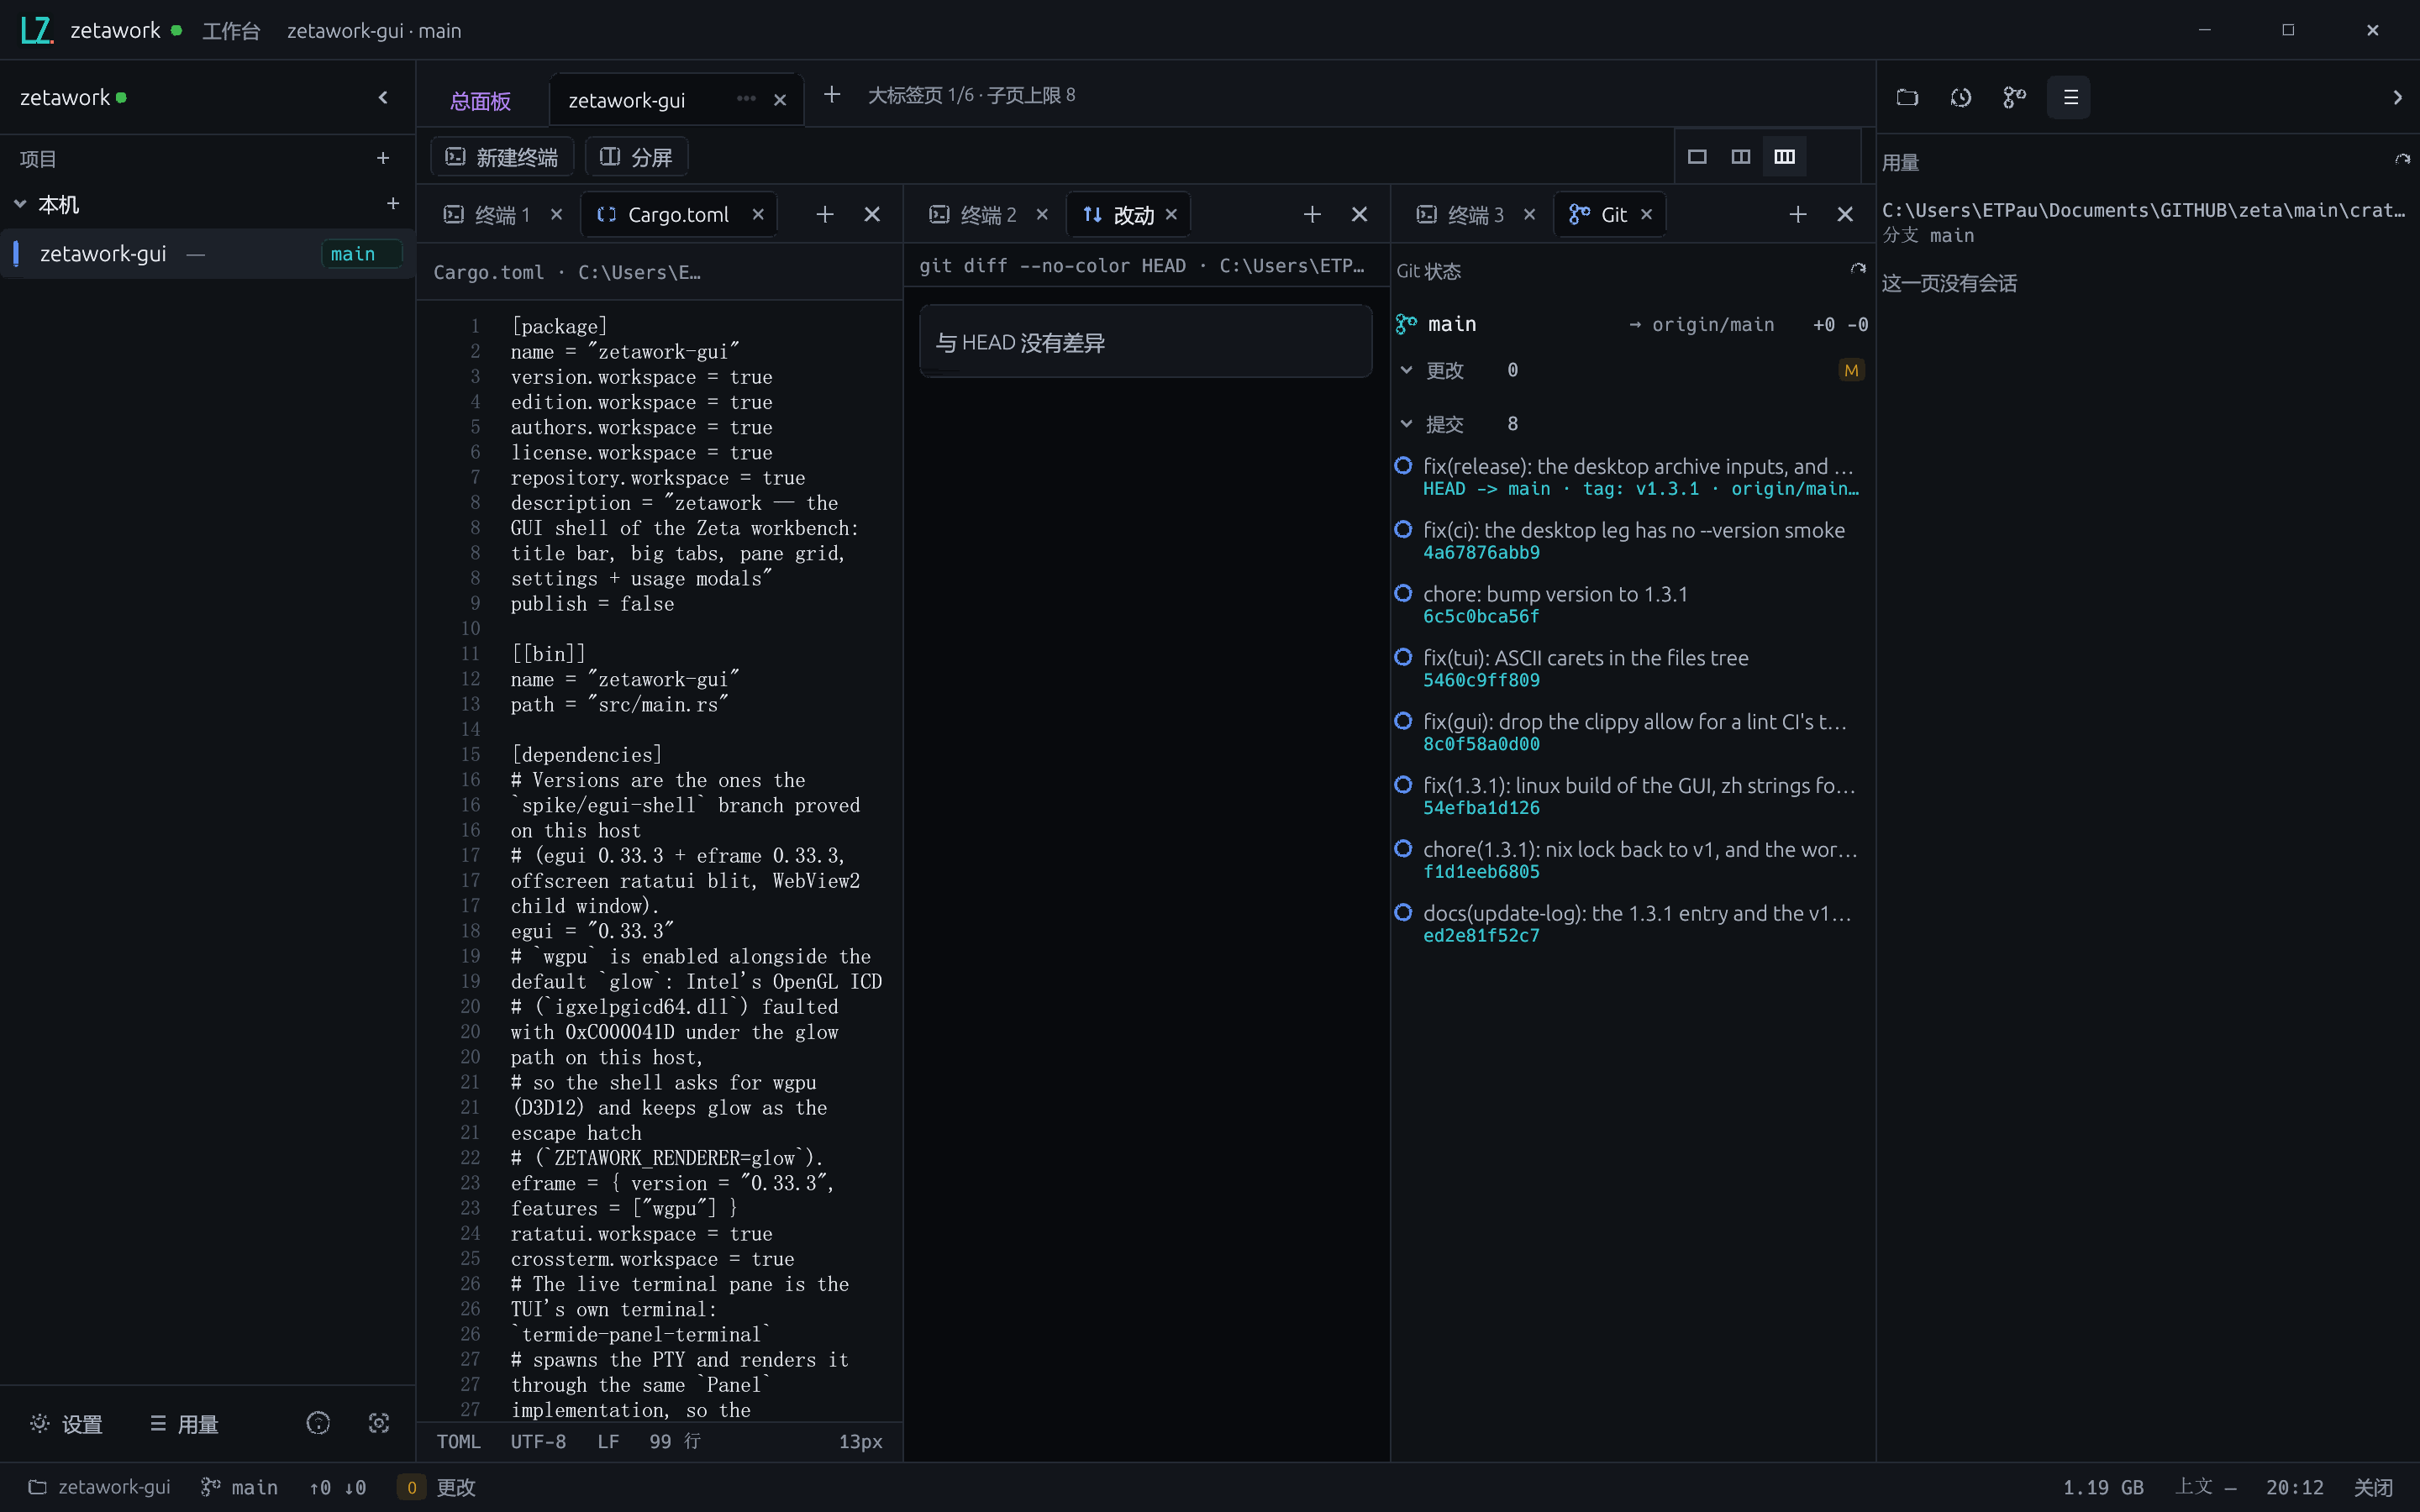This screenshot has width=2420, height=1512.
Task: Switch to three-column layout
Action: click(x=1785, y=157)
